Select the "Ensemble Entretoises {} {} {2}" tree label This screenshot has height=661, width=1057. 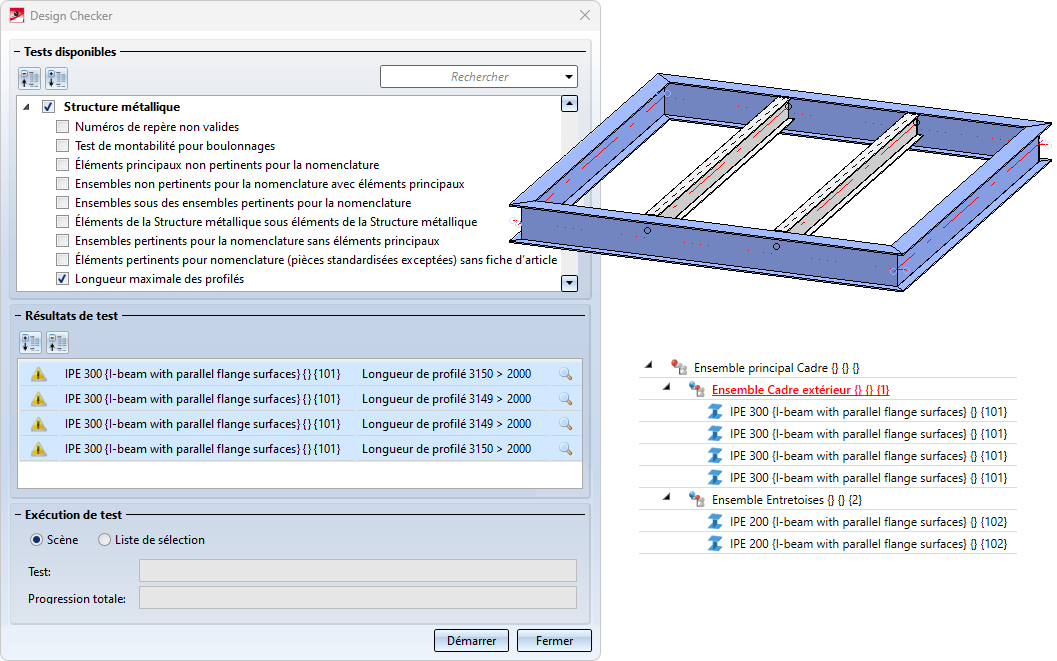coord(787,500)
